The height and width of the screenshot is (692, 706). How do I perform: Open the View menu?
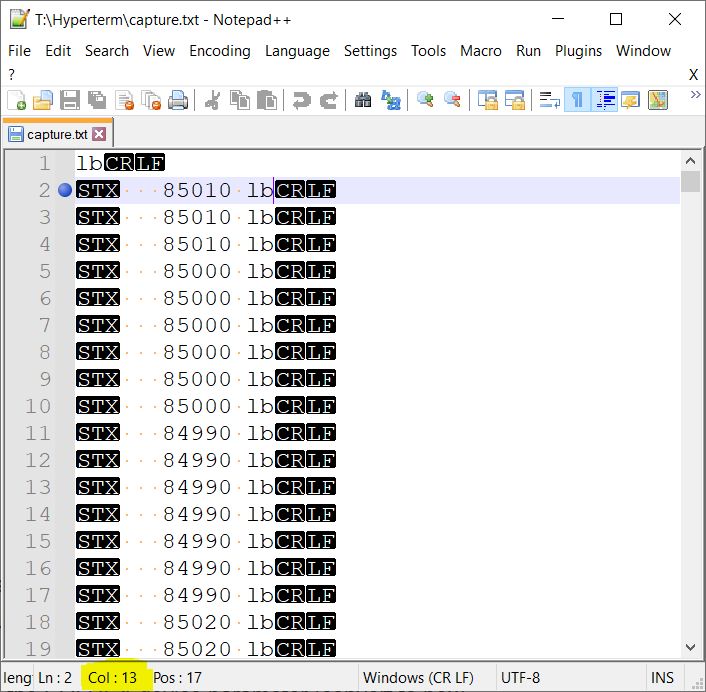(x=158, y=51)
